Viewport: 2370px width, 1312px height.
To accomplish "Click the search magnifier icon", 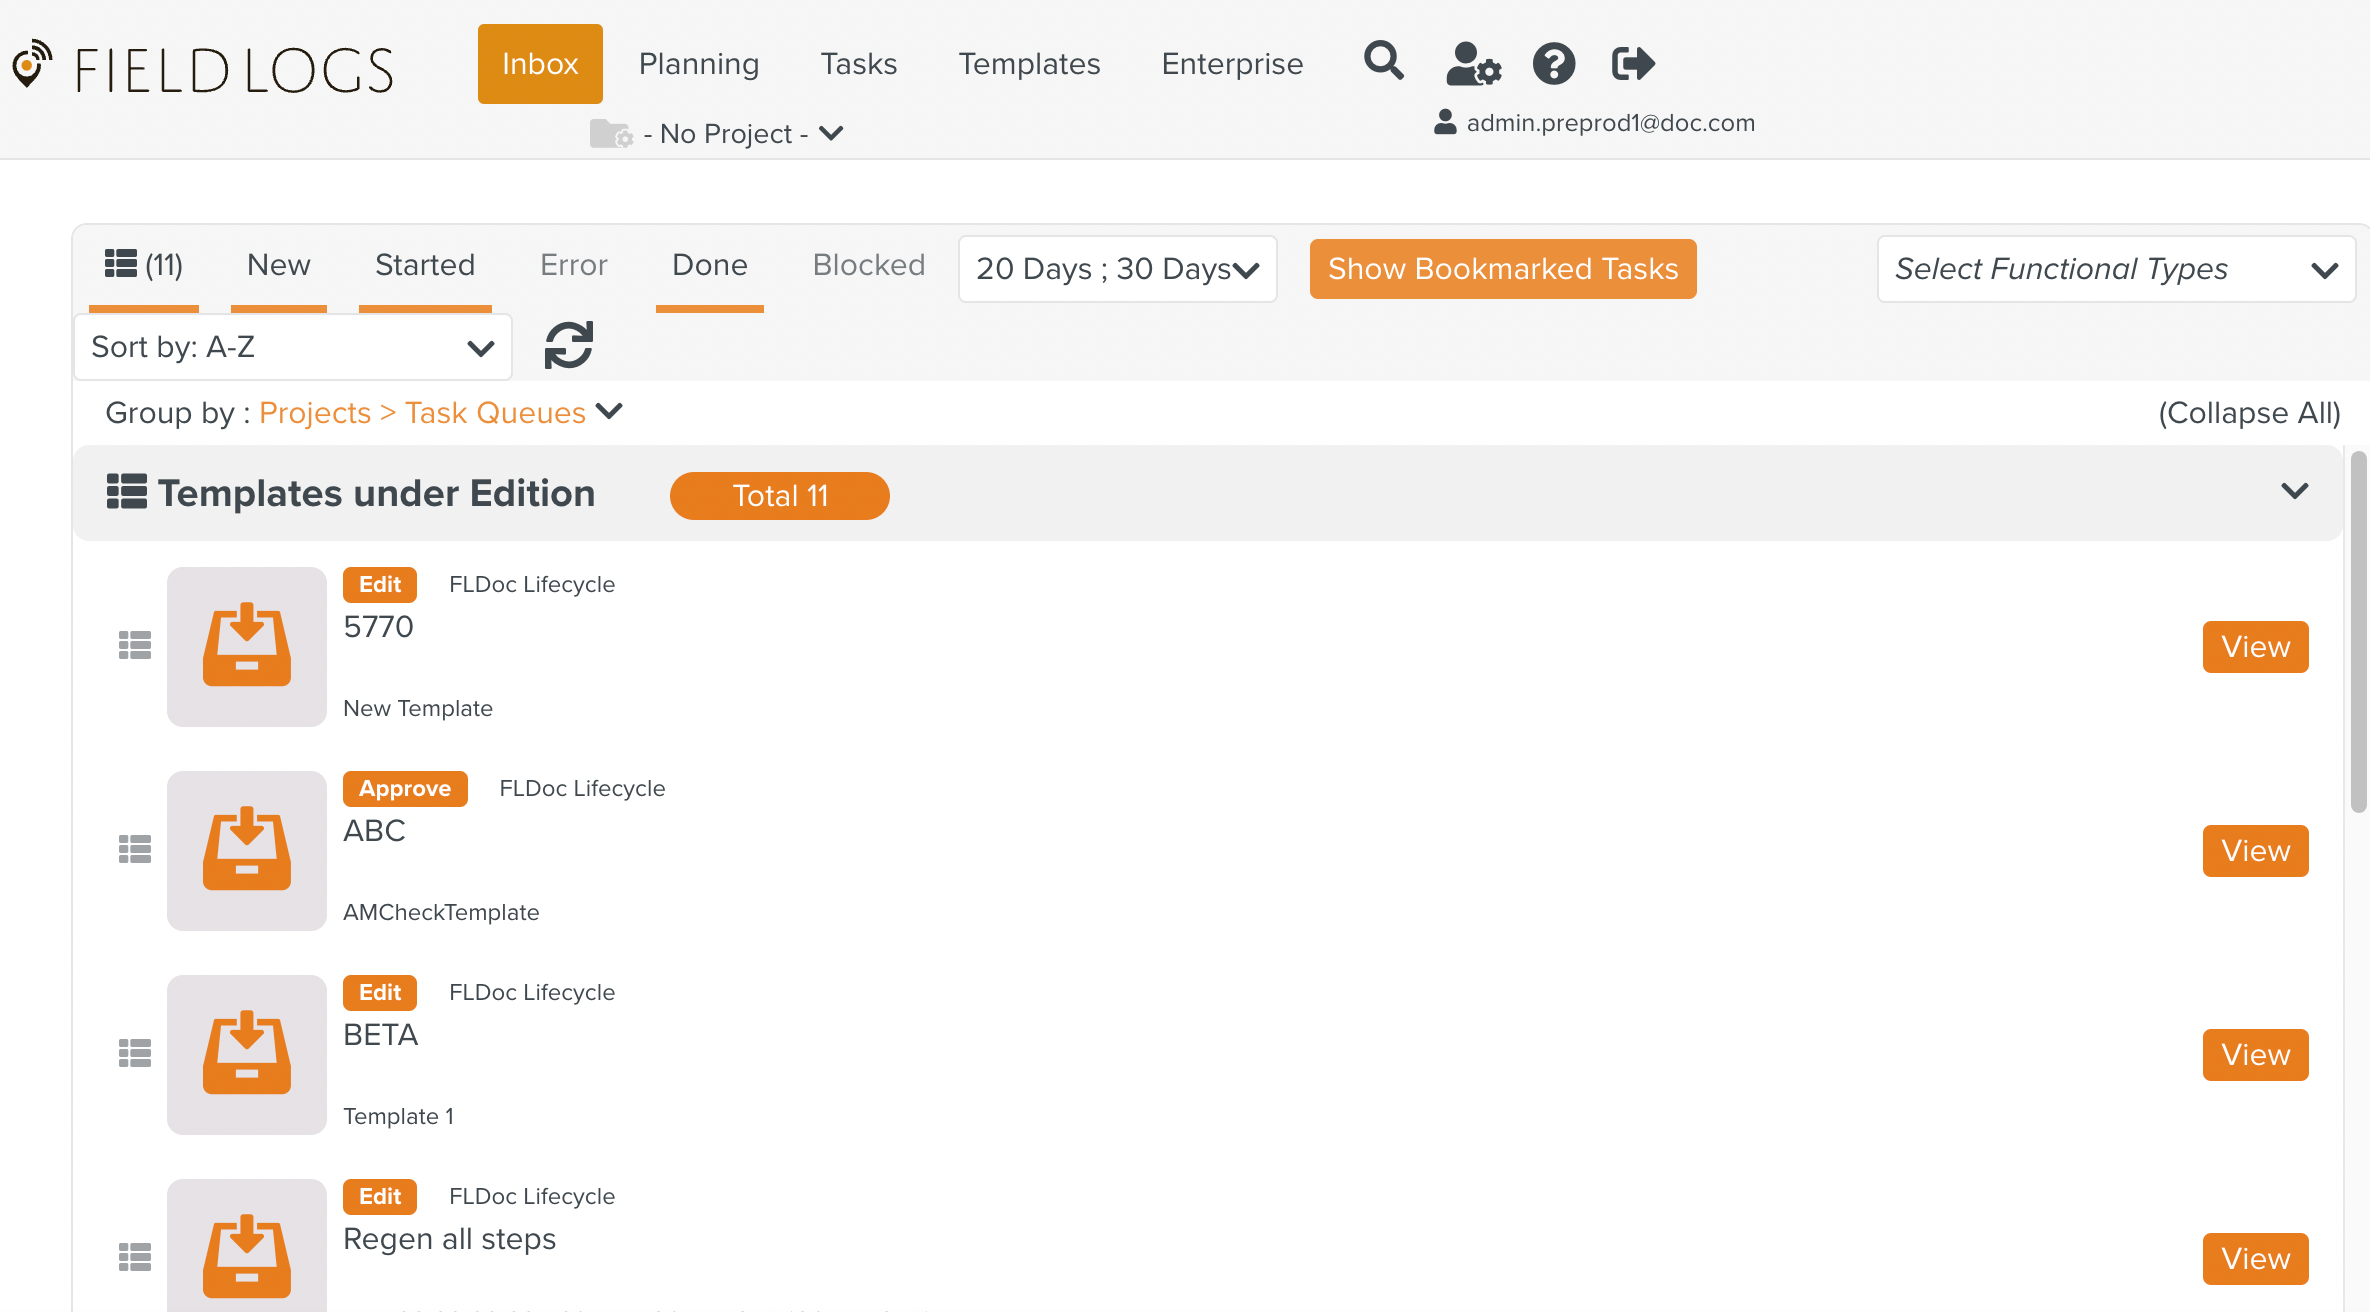I will [x=1383, y=62].
